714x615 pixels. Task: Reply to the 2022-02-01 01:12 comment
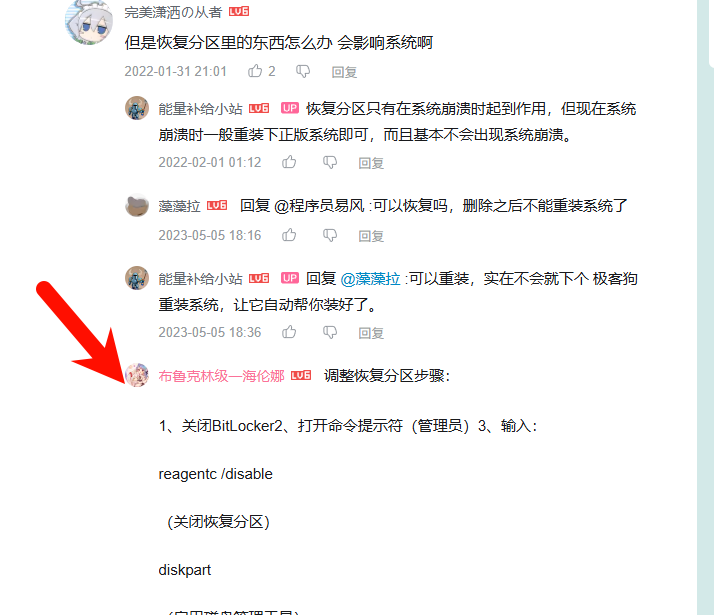pyautogui.click(x=371, y=163)
